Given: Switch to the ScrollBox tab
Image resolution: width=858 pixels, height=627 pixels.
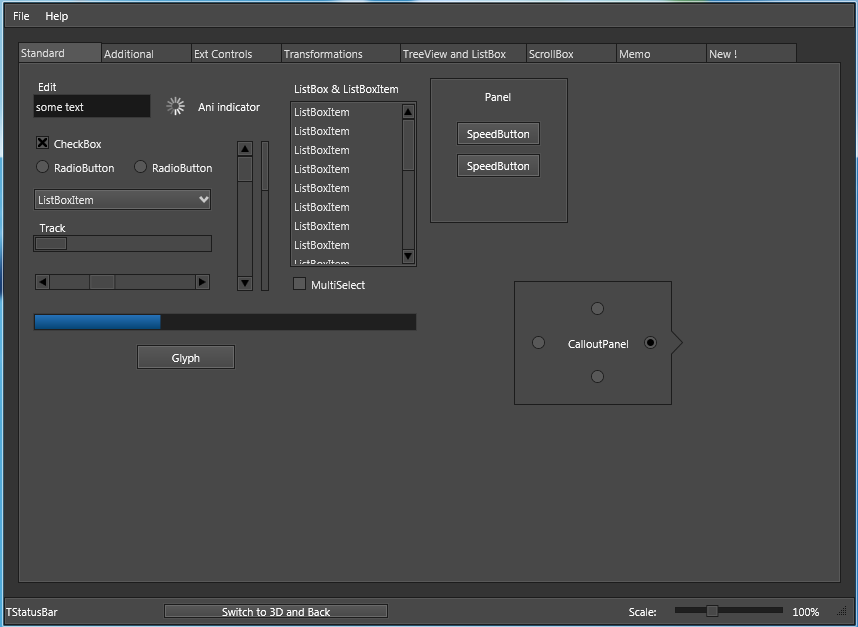Looking at the screenshot, I should (571, 54).
